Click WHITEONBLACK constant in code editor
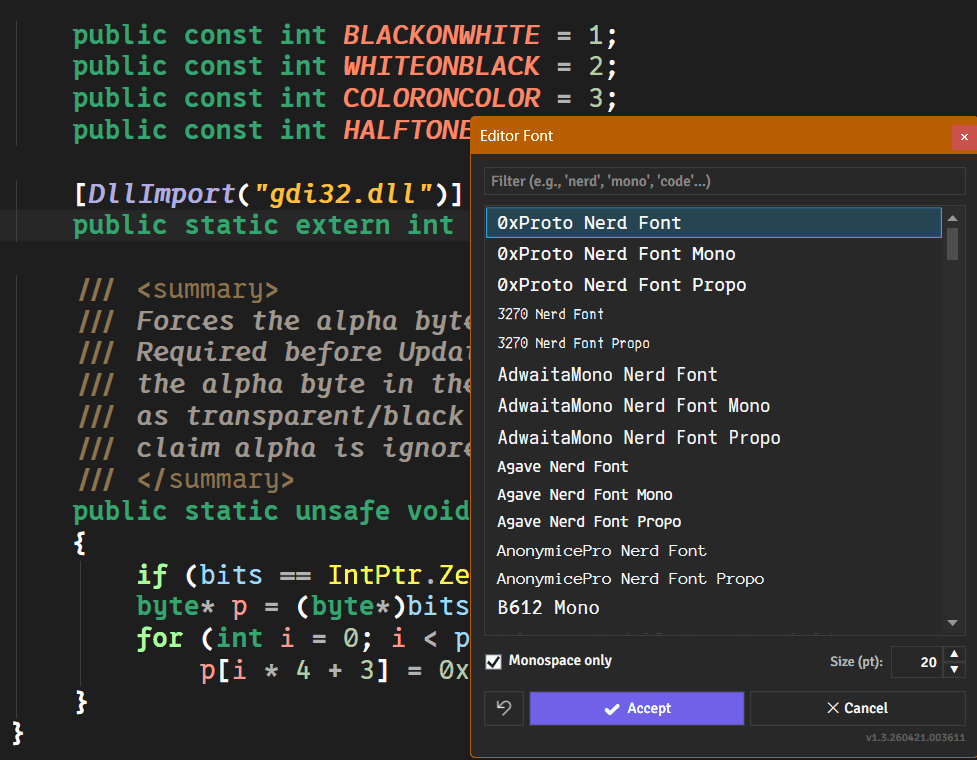The width and height of the screenshot is (977, 760). (441, 67)
